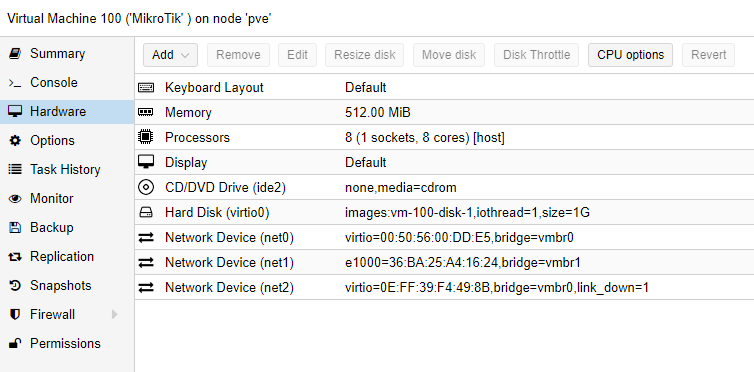Click the Processors chip icon
The width and height of the screenshot is (754, 372).
146,137
